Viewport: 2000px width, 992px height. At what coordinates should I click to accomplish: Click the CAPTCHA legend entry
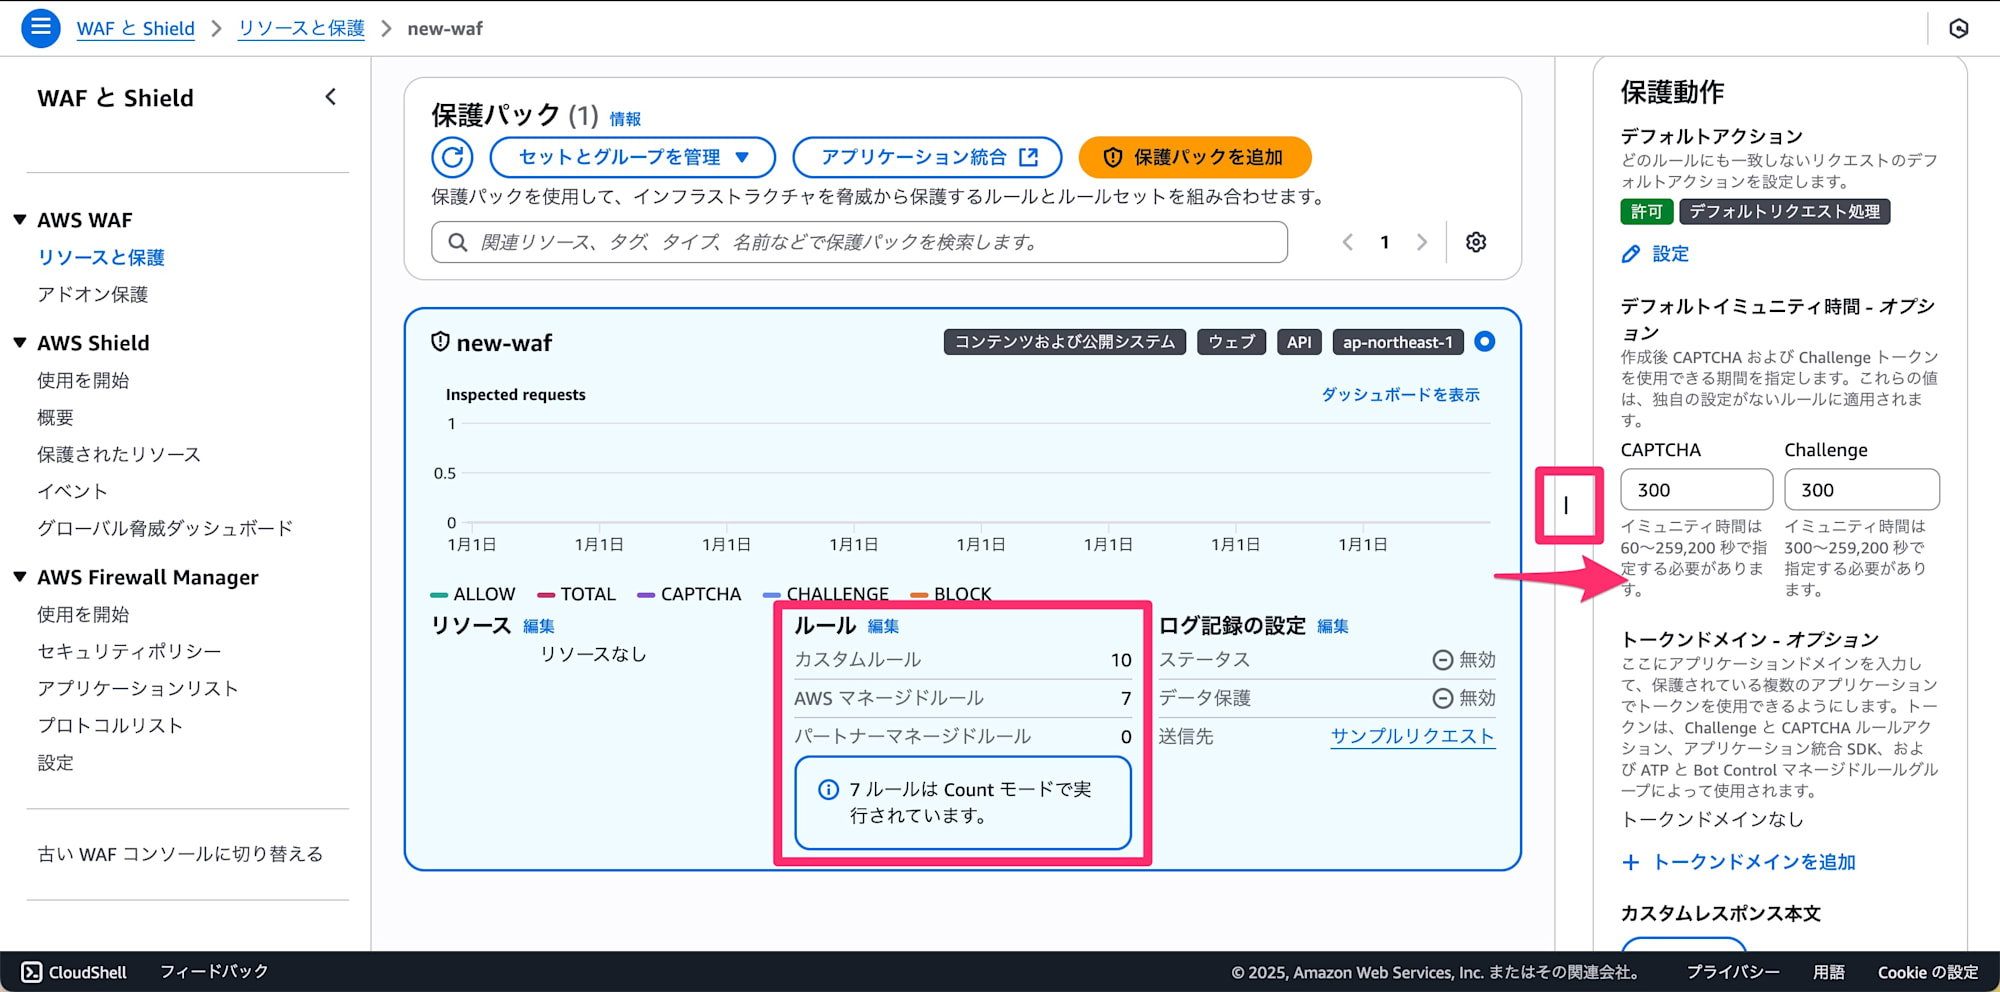click(689, 594)
